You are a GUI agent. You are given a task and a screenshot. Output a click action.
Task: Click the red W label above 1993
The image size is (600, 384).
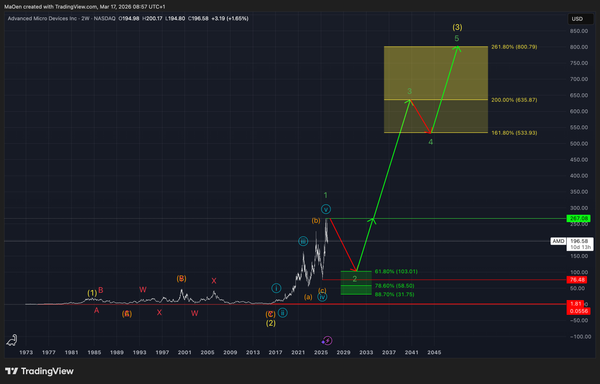click(x=143, y=290)
